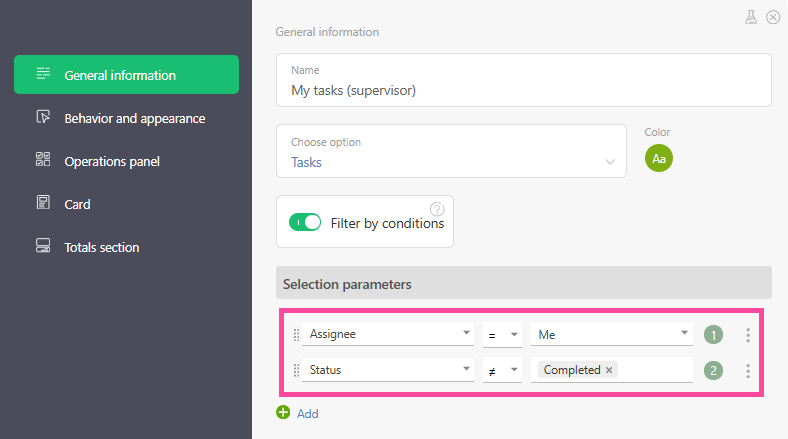Image resolution: width=788 pixels, height=439 pixels.
Task: Click the Name input field
Action: point(523,90)
